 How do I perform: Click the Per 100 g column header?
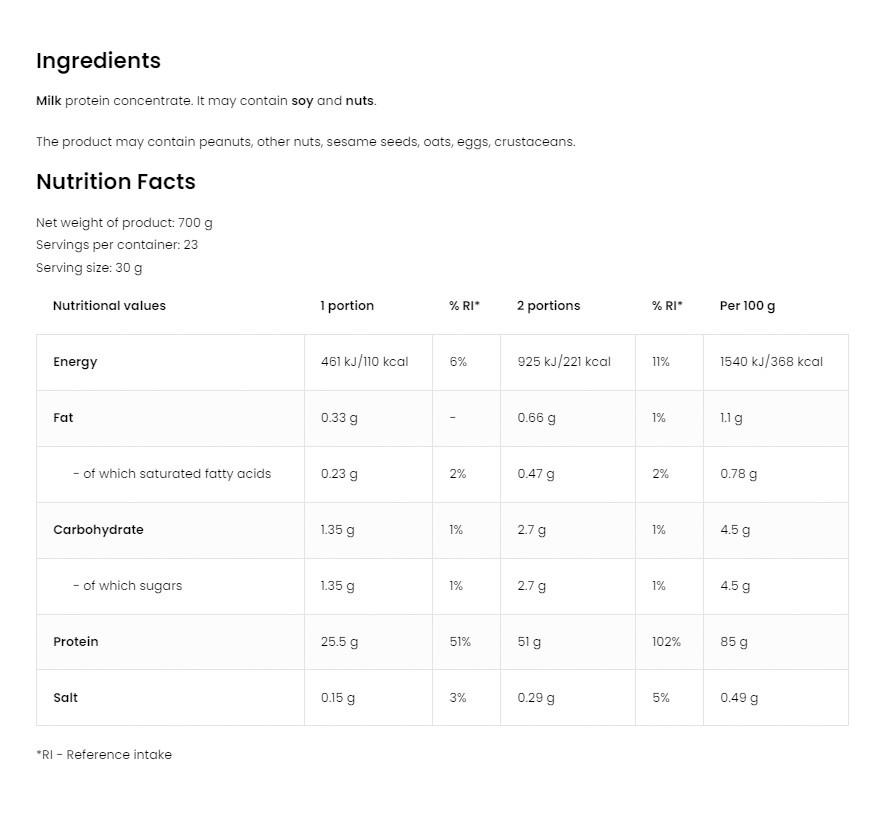tap(747, 306)
